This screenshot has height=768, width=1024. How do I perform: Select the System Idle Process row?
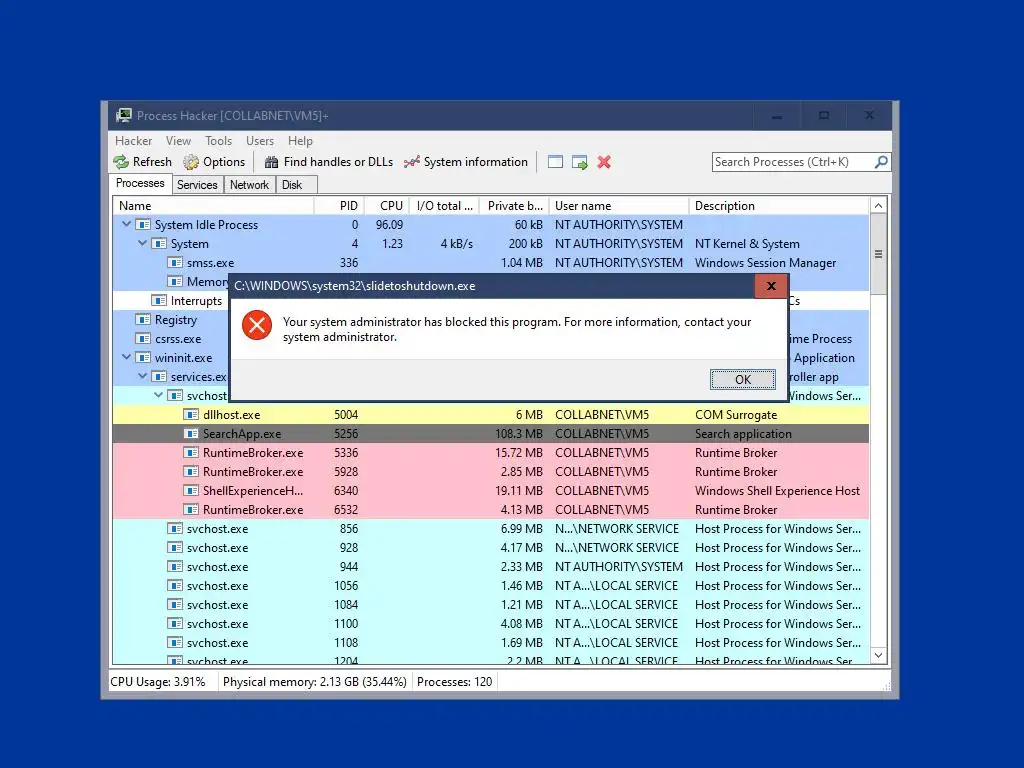point(491,225)
